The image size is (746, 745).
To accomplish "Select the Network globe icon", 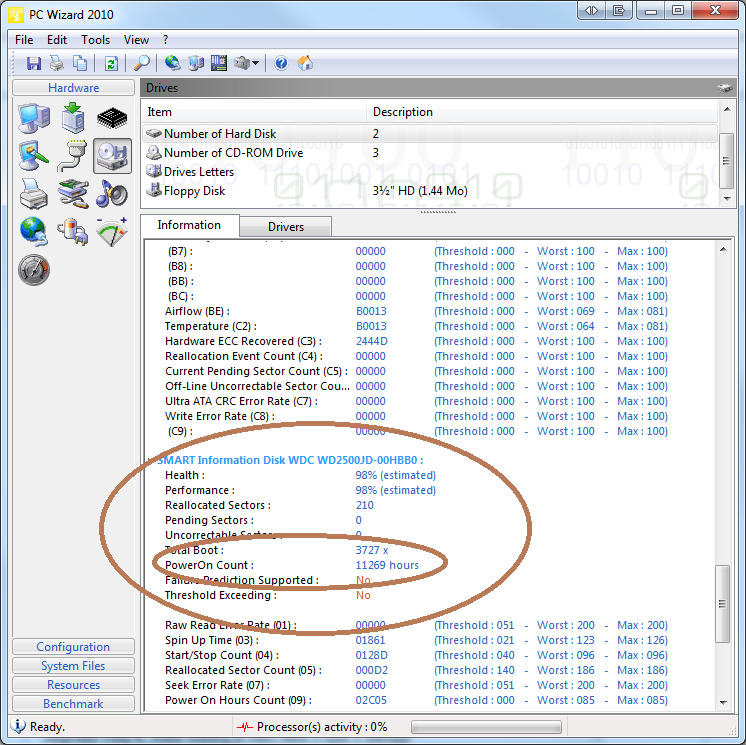I will (34, 232).
